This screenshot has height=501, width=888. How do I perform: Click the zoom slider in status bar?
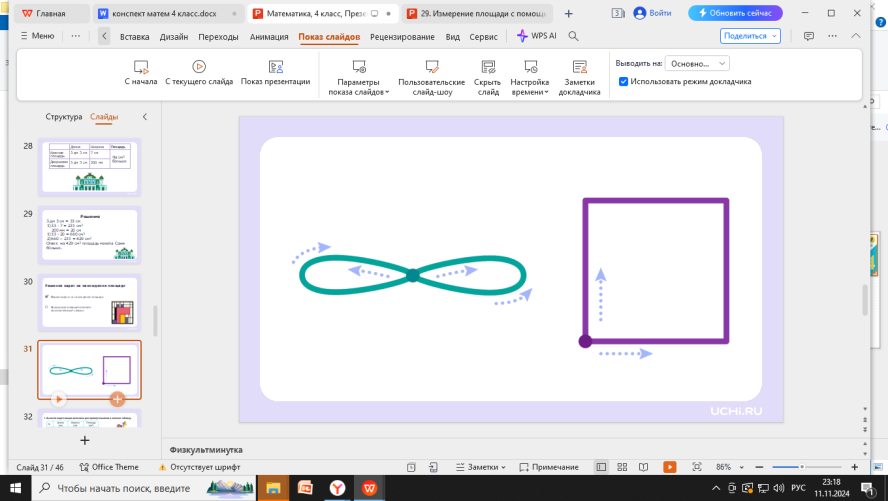800,467
